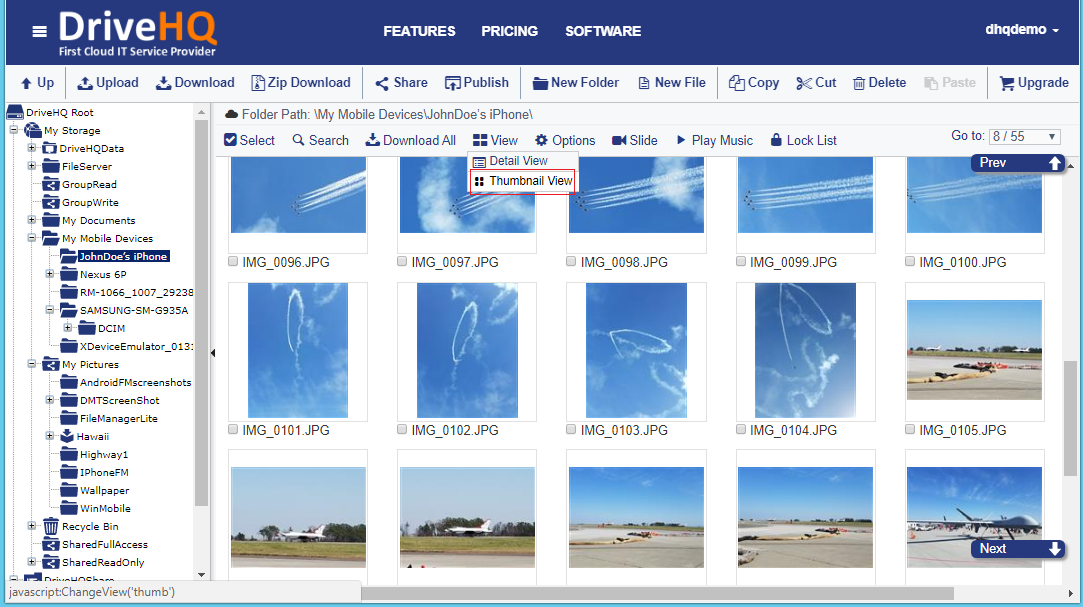Open the dhqdemo account dropdown

pos(1021,30)
